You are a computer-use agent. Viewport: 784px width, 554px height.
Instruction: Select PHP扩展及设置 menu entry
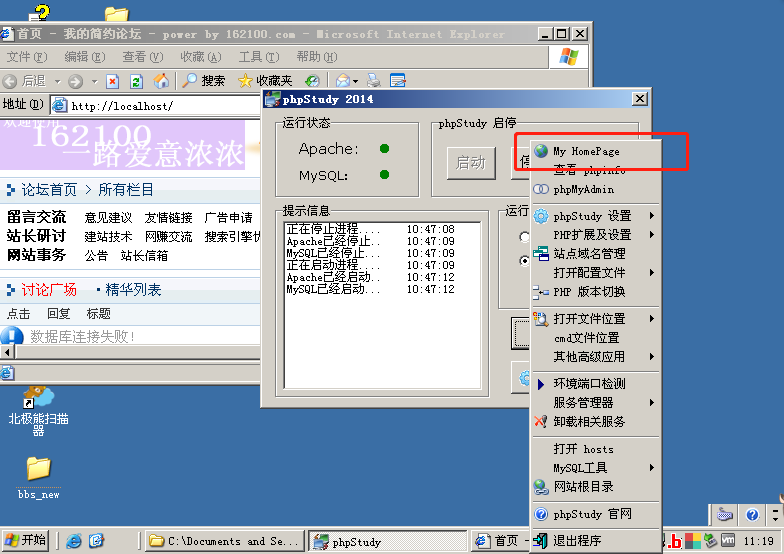[x=596, y=234]
